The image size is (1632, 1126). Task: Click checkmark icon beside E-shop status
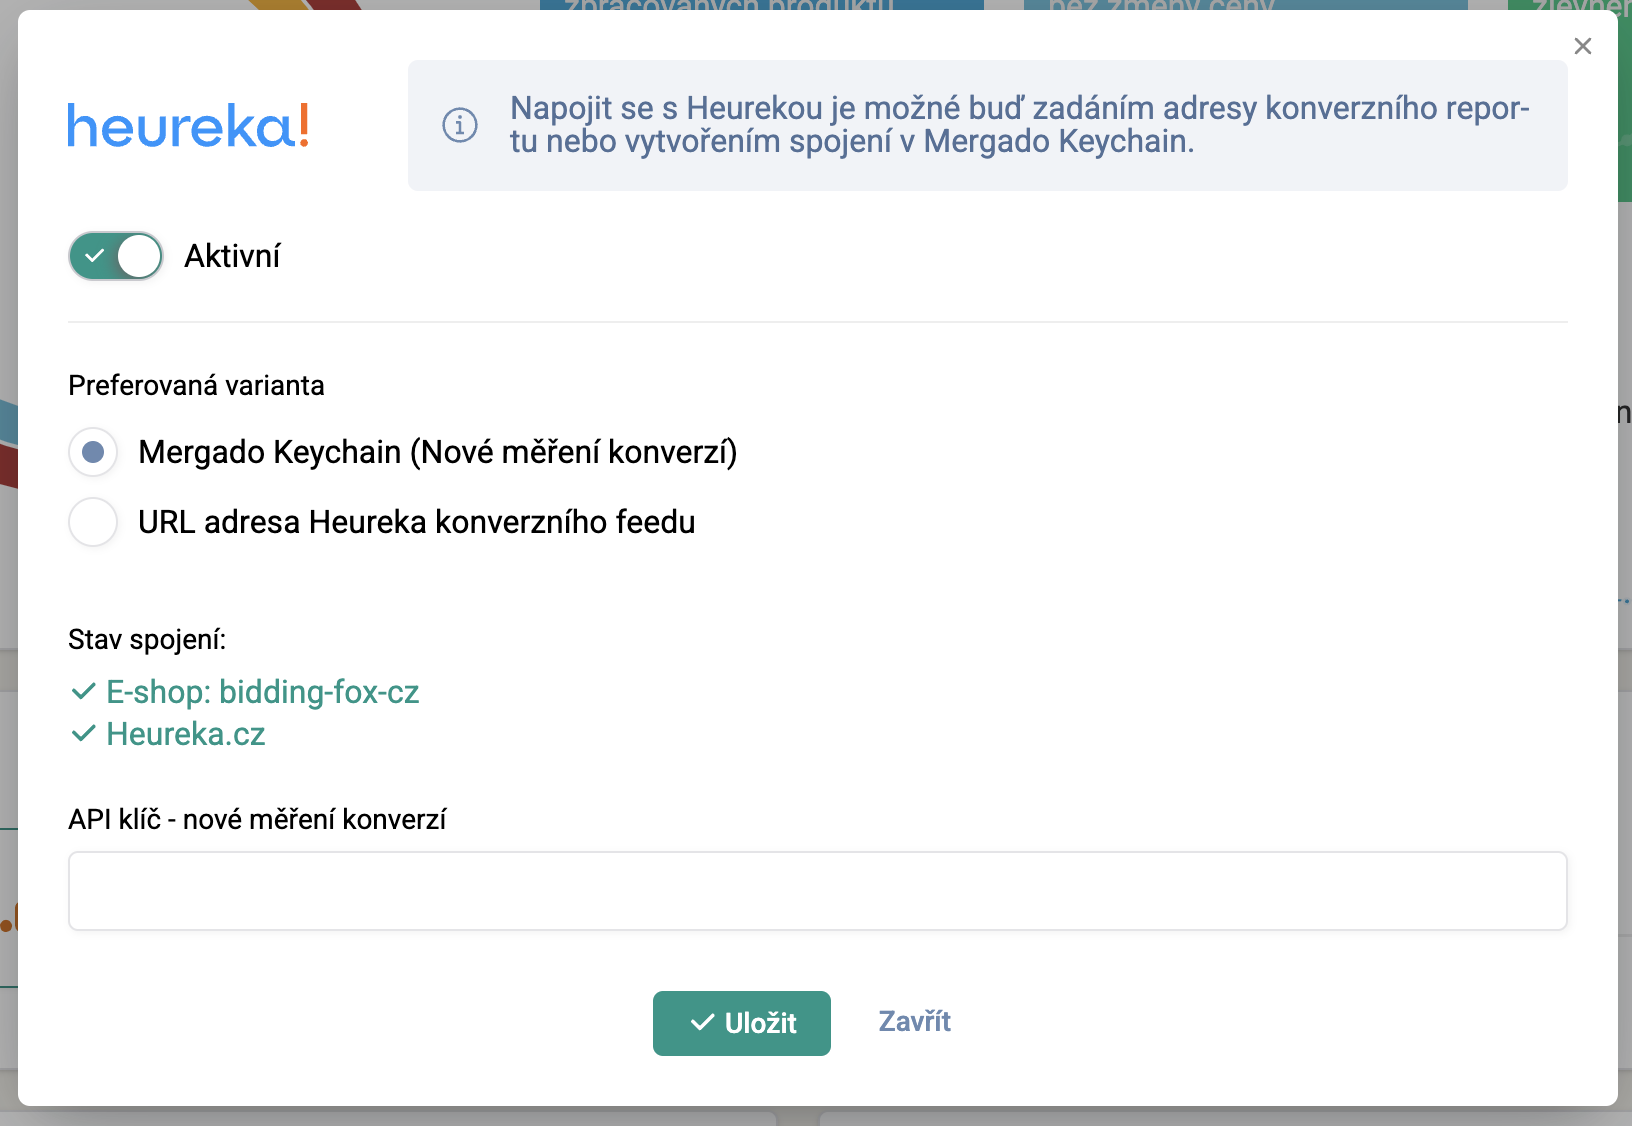click(x=83, y=691)
